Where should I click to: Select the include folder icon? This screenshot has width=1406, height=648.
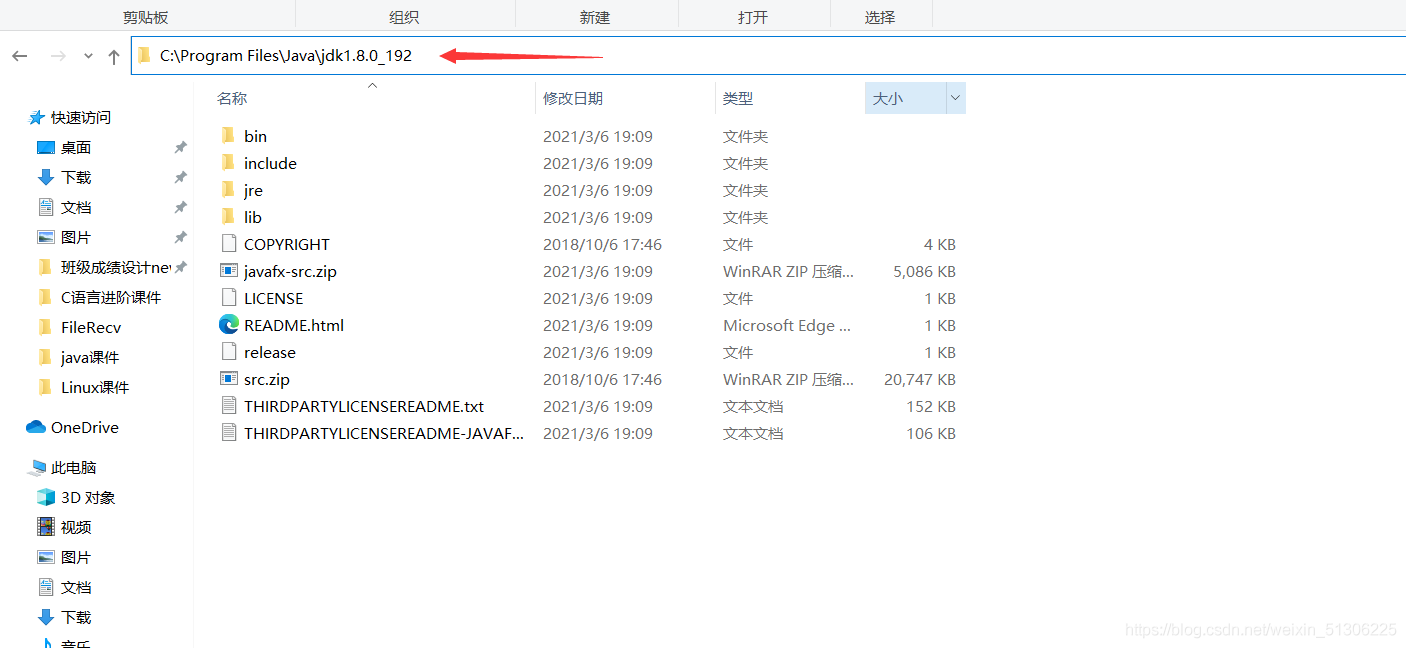tap(228, 163)
